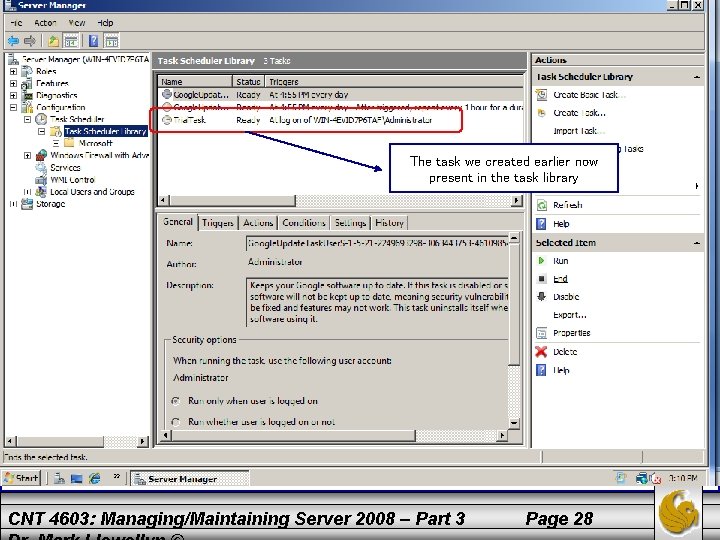
Task: Select the TrialTask row in the list
Action: (x=340, y=120)
